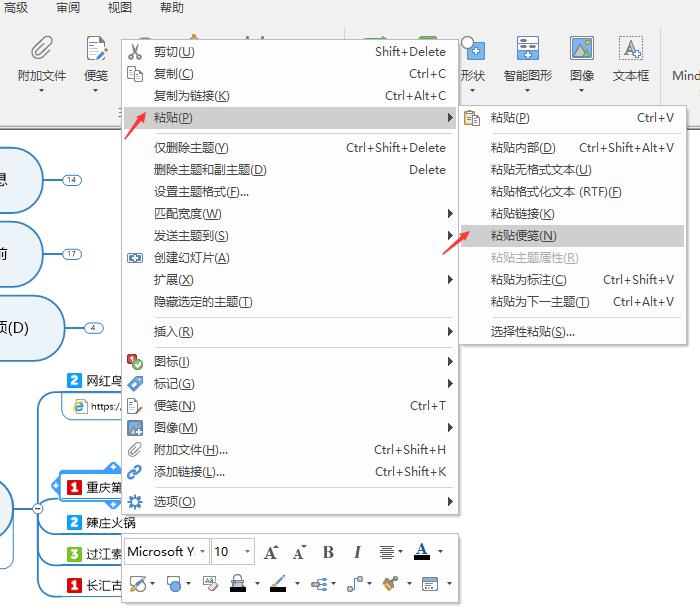Click the topic shape icon in mini toolbar
This screenshot has width=700, height=616.
point(174,583)
